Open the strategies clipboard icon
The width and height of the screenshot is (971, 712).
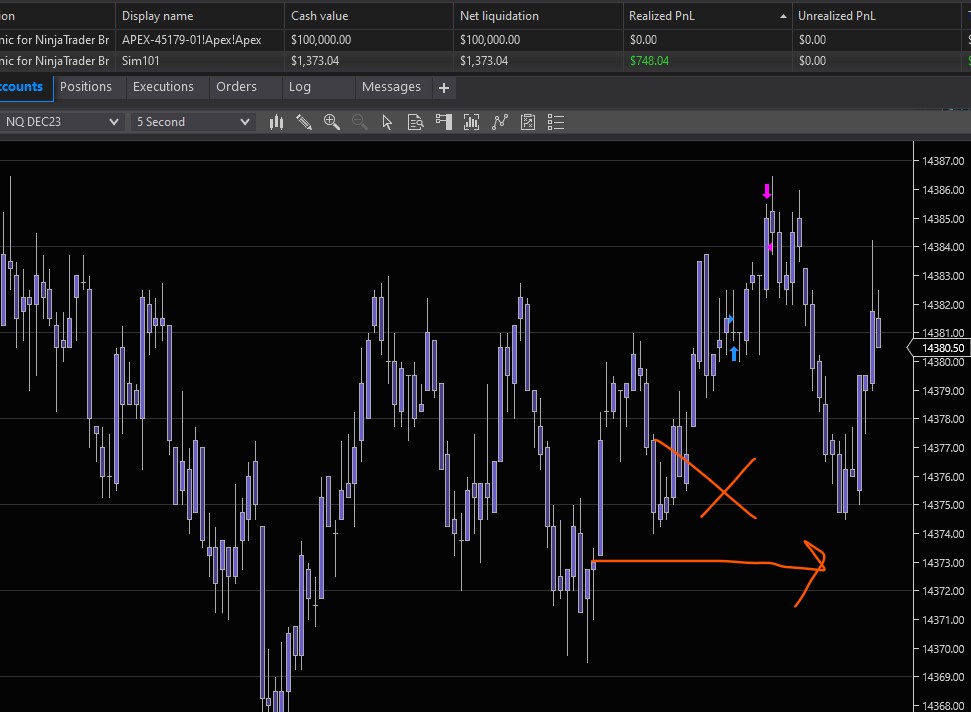[528, 122]
